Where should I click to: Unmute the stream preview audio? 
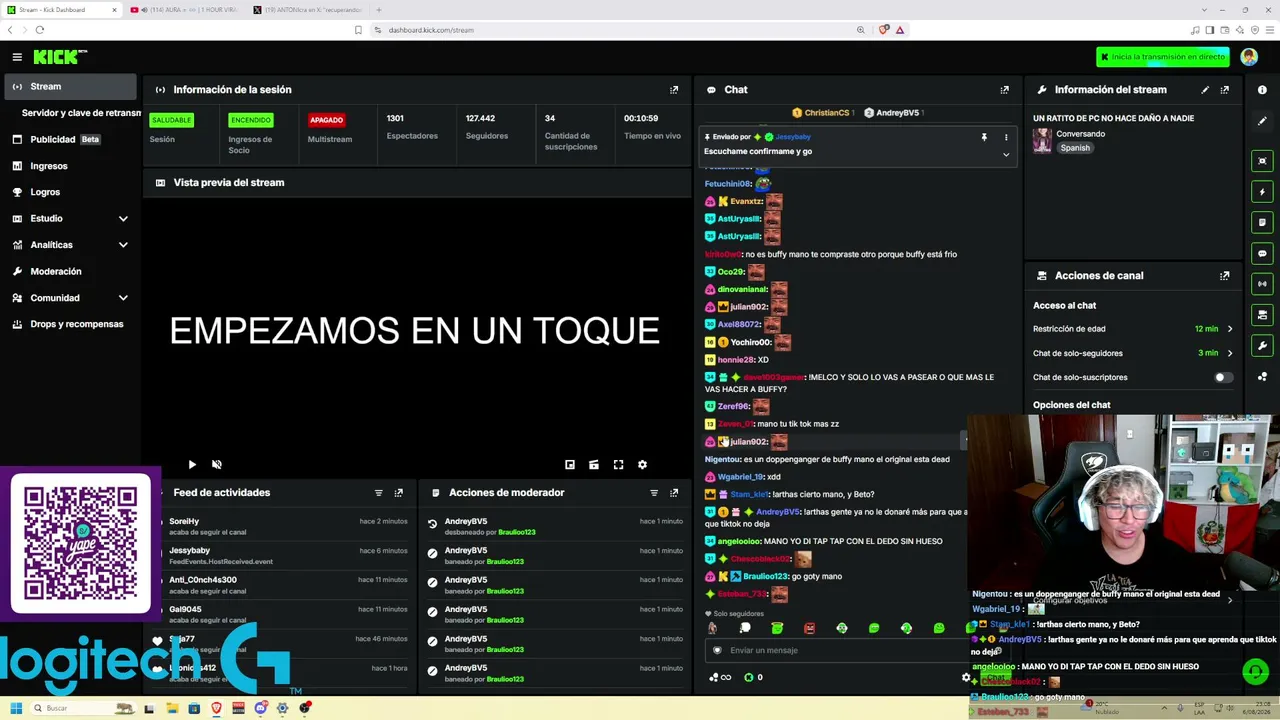point(217,465)
